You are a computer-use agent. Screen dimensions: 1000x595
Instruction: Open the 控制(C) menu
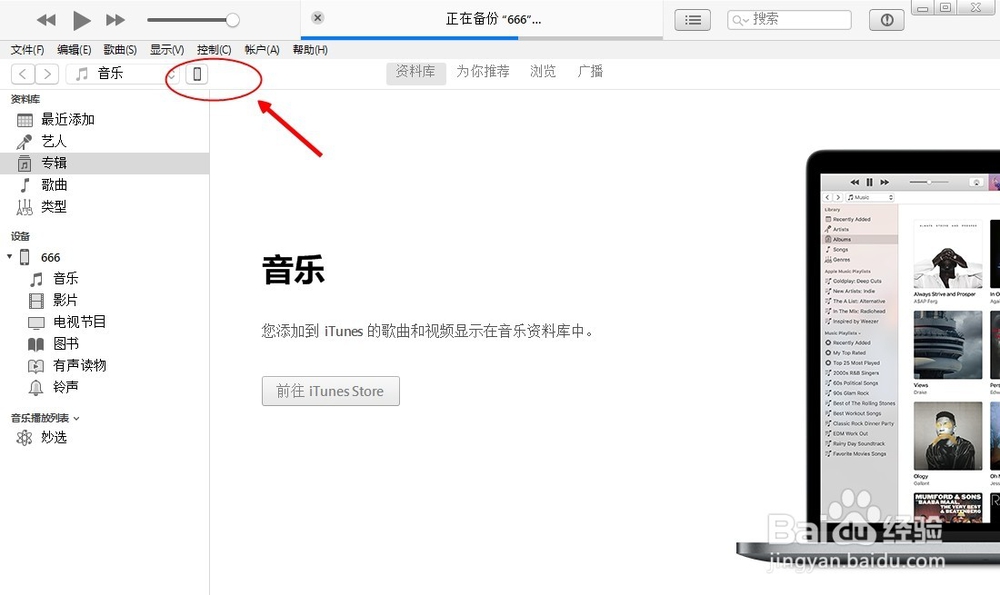point(214,50)
